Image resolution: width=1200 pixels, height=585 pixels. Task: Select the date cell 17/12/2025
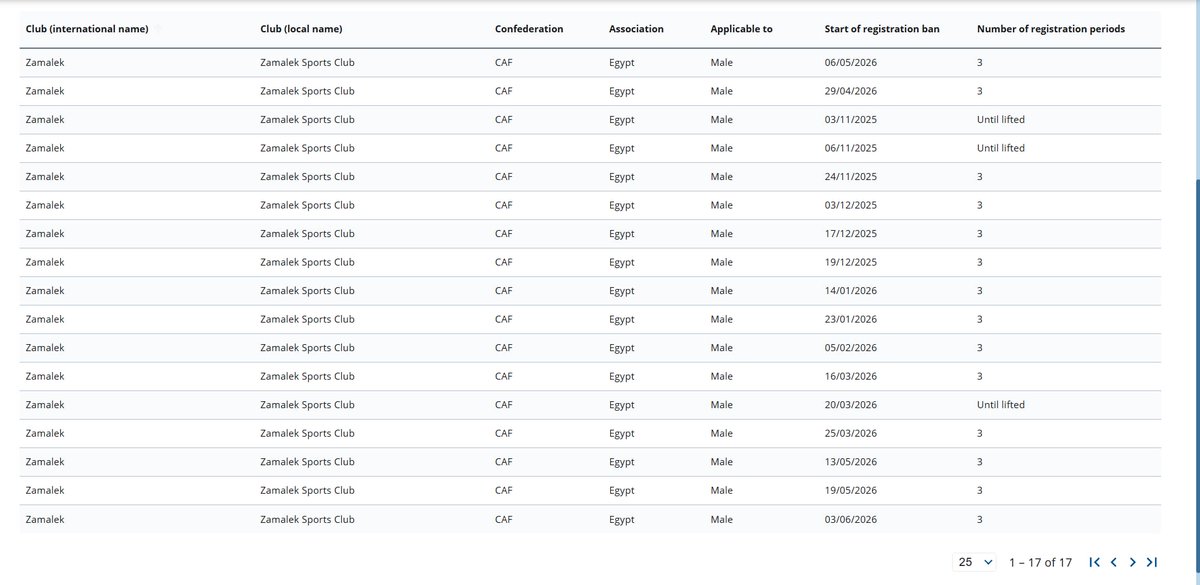coord(851,234)
